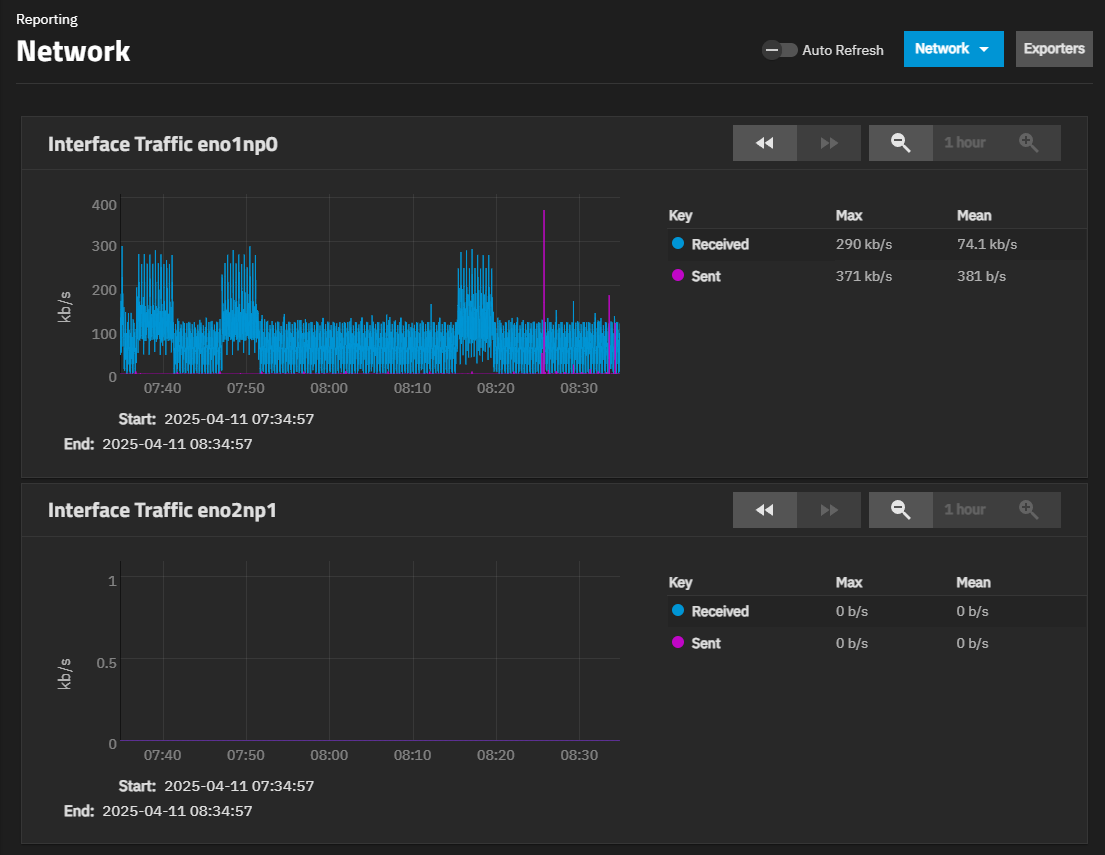The image size is (1105, 855).
Task: Enable the Auto Refresh toggle
Action: 779,50
